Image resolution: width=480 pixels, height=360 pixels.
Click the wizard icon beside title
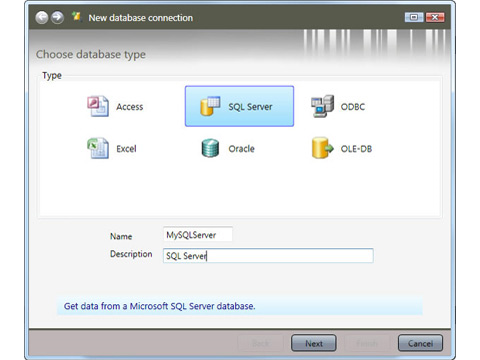[x=77, y=16]
